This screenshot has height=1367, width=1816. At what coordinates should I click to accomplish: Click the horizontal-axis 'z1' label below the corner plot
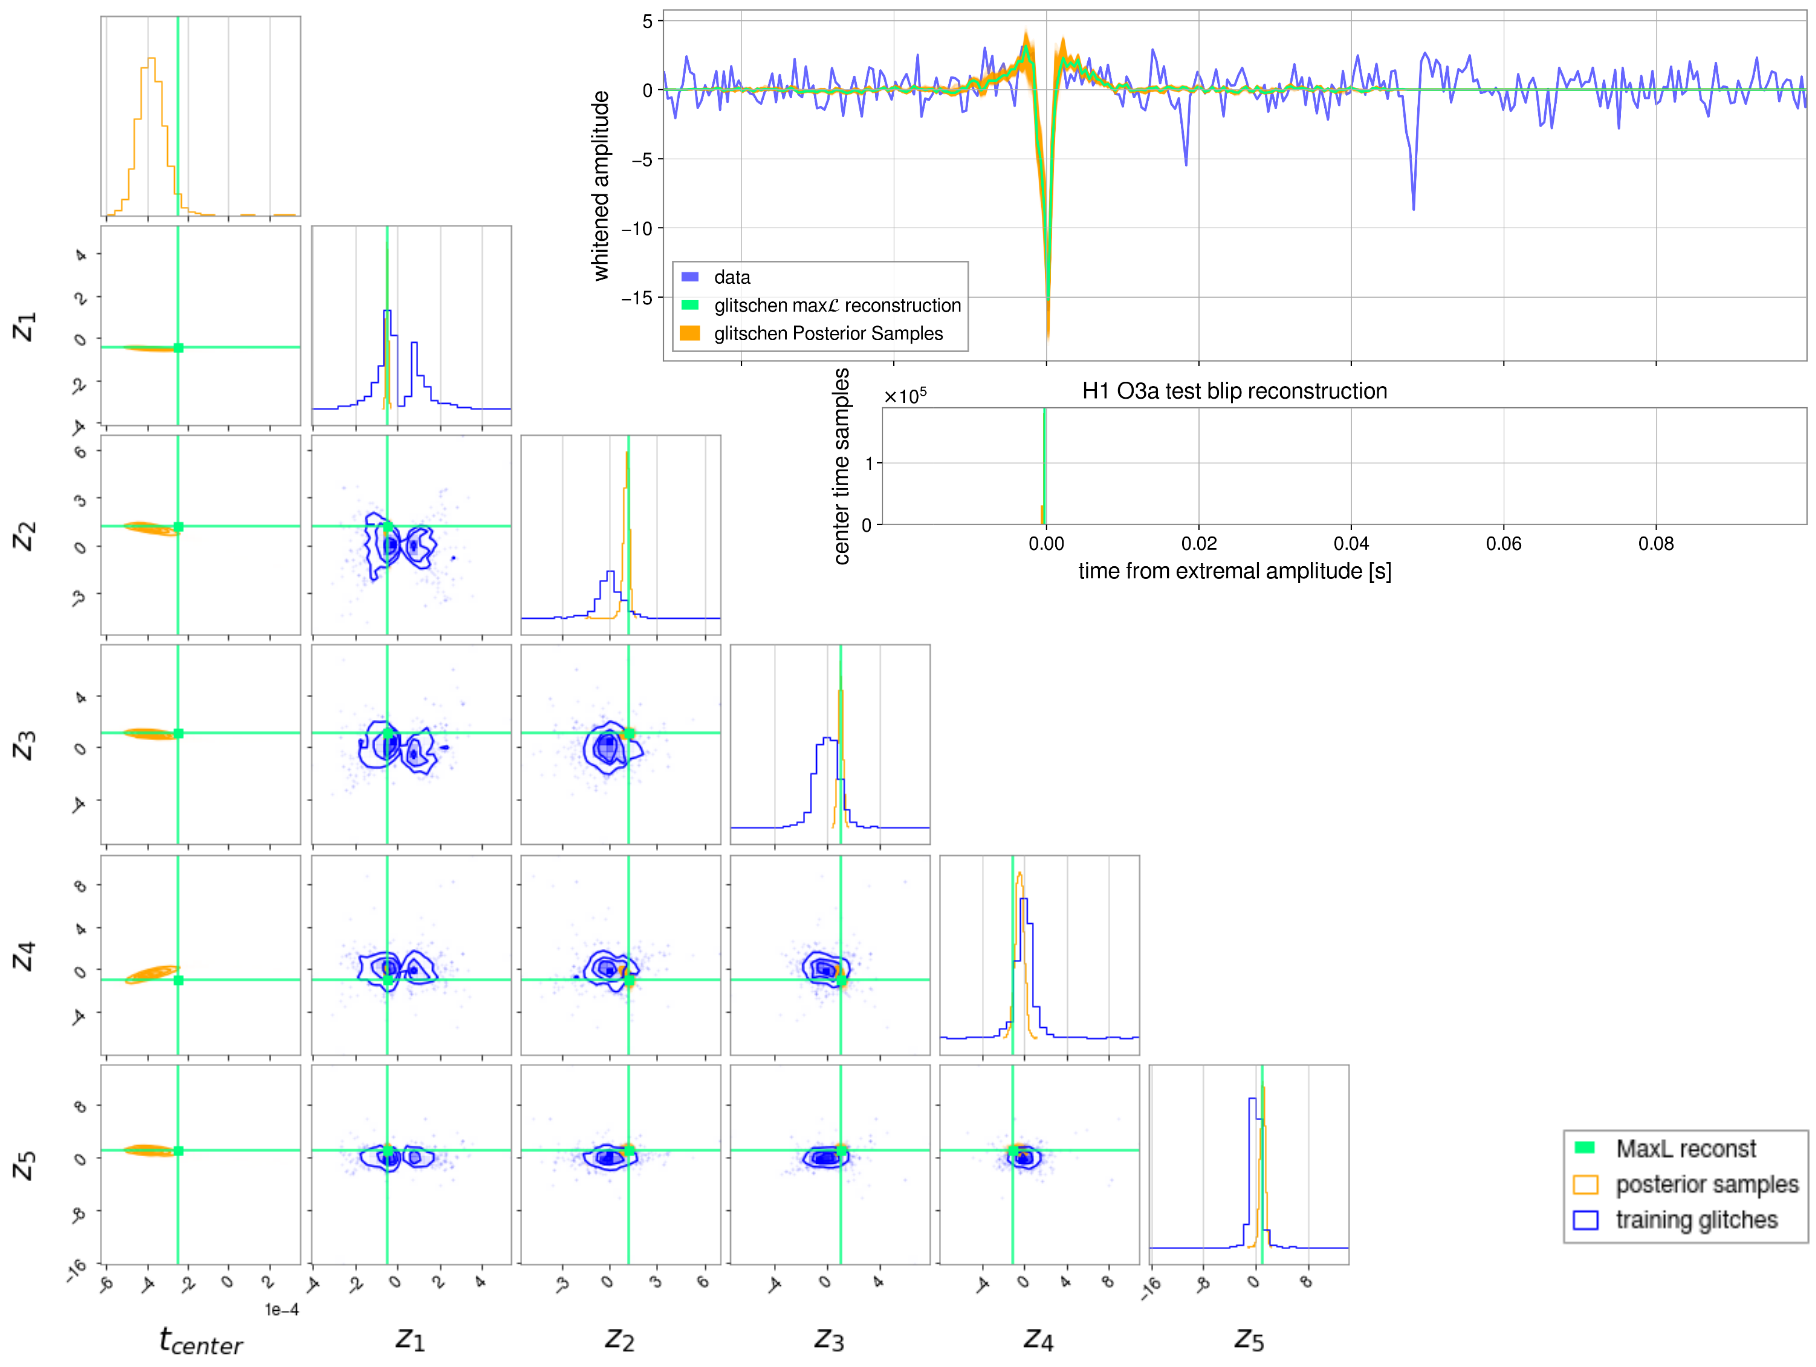[410, 1338]
